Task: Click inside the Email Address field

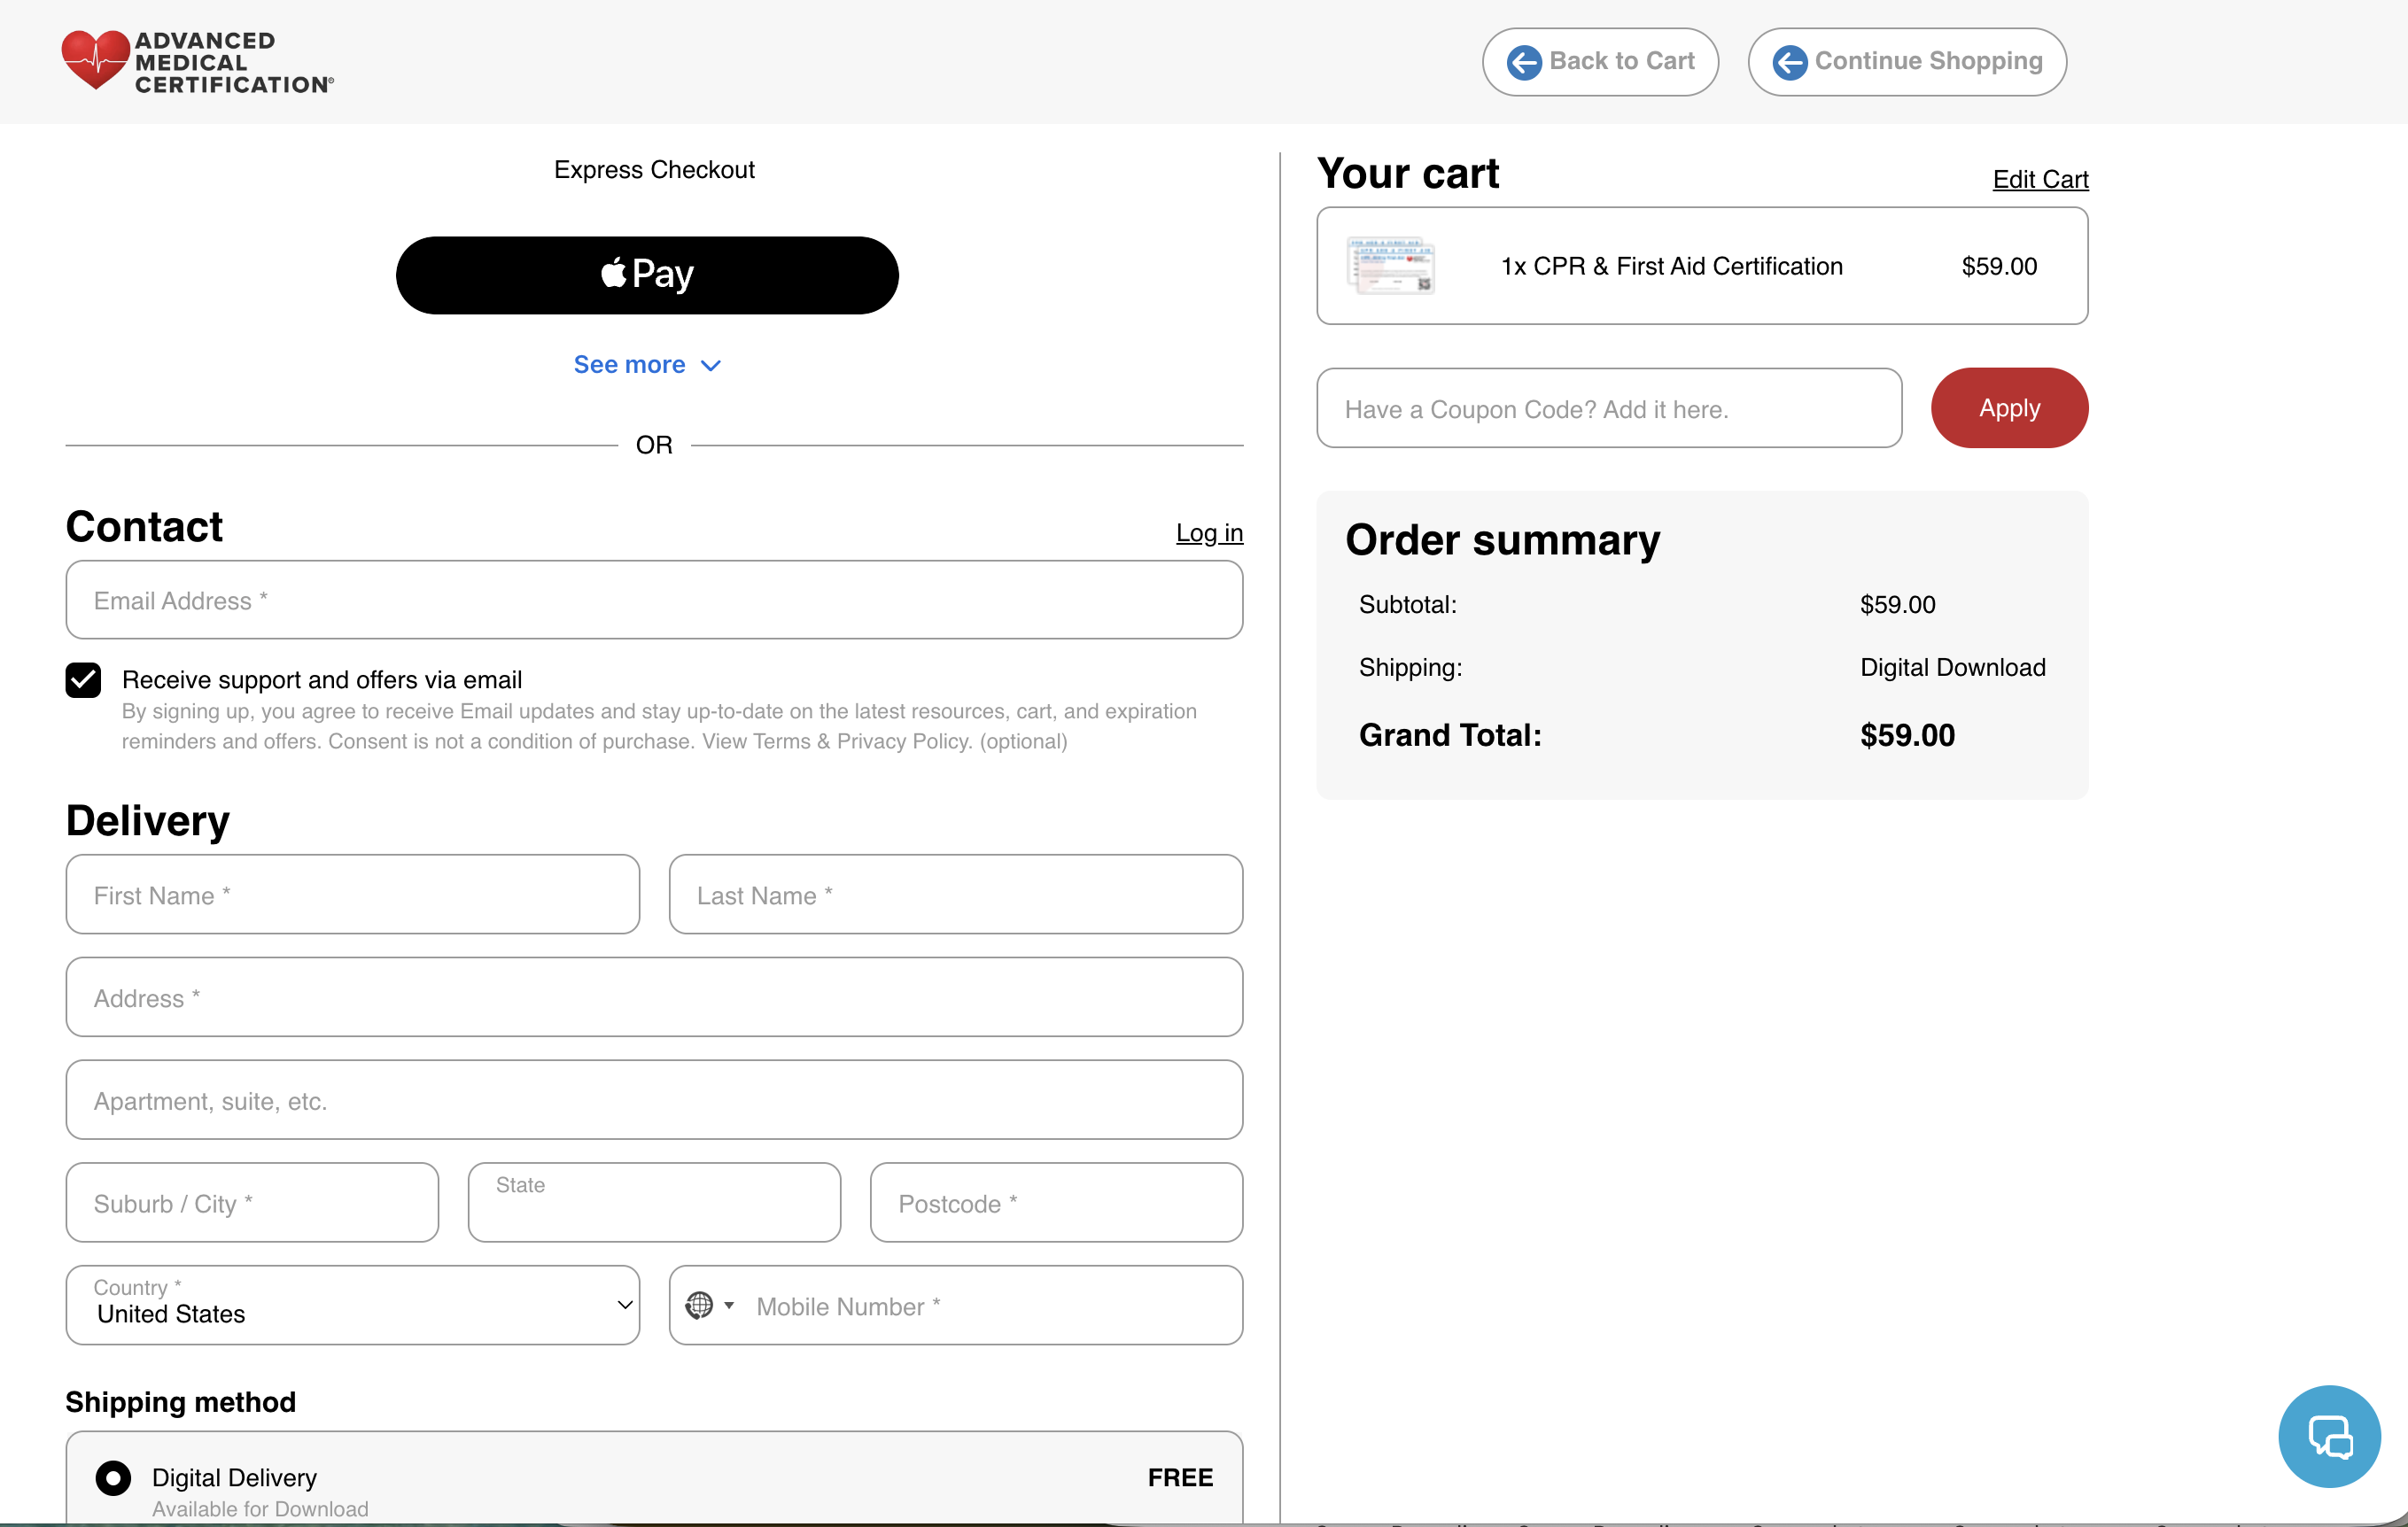Action: click(654, 600)
